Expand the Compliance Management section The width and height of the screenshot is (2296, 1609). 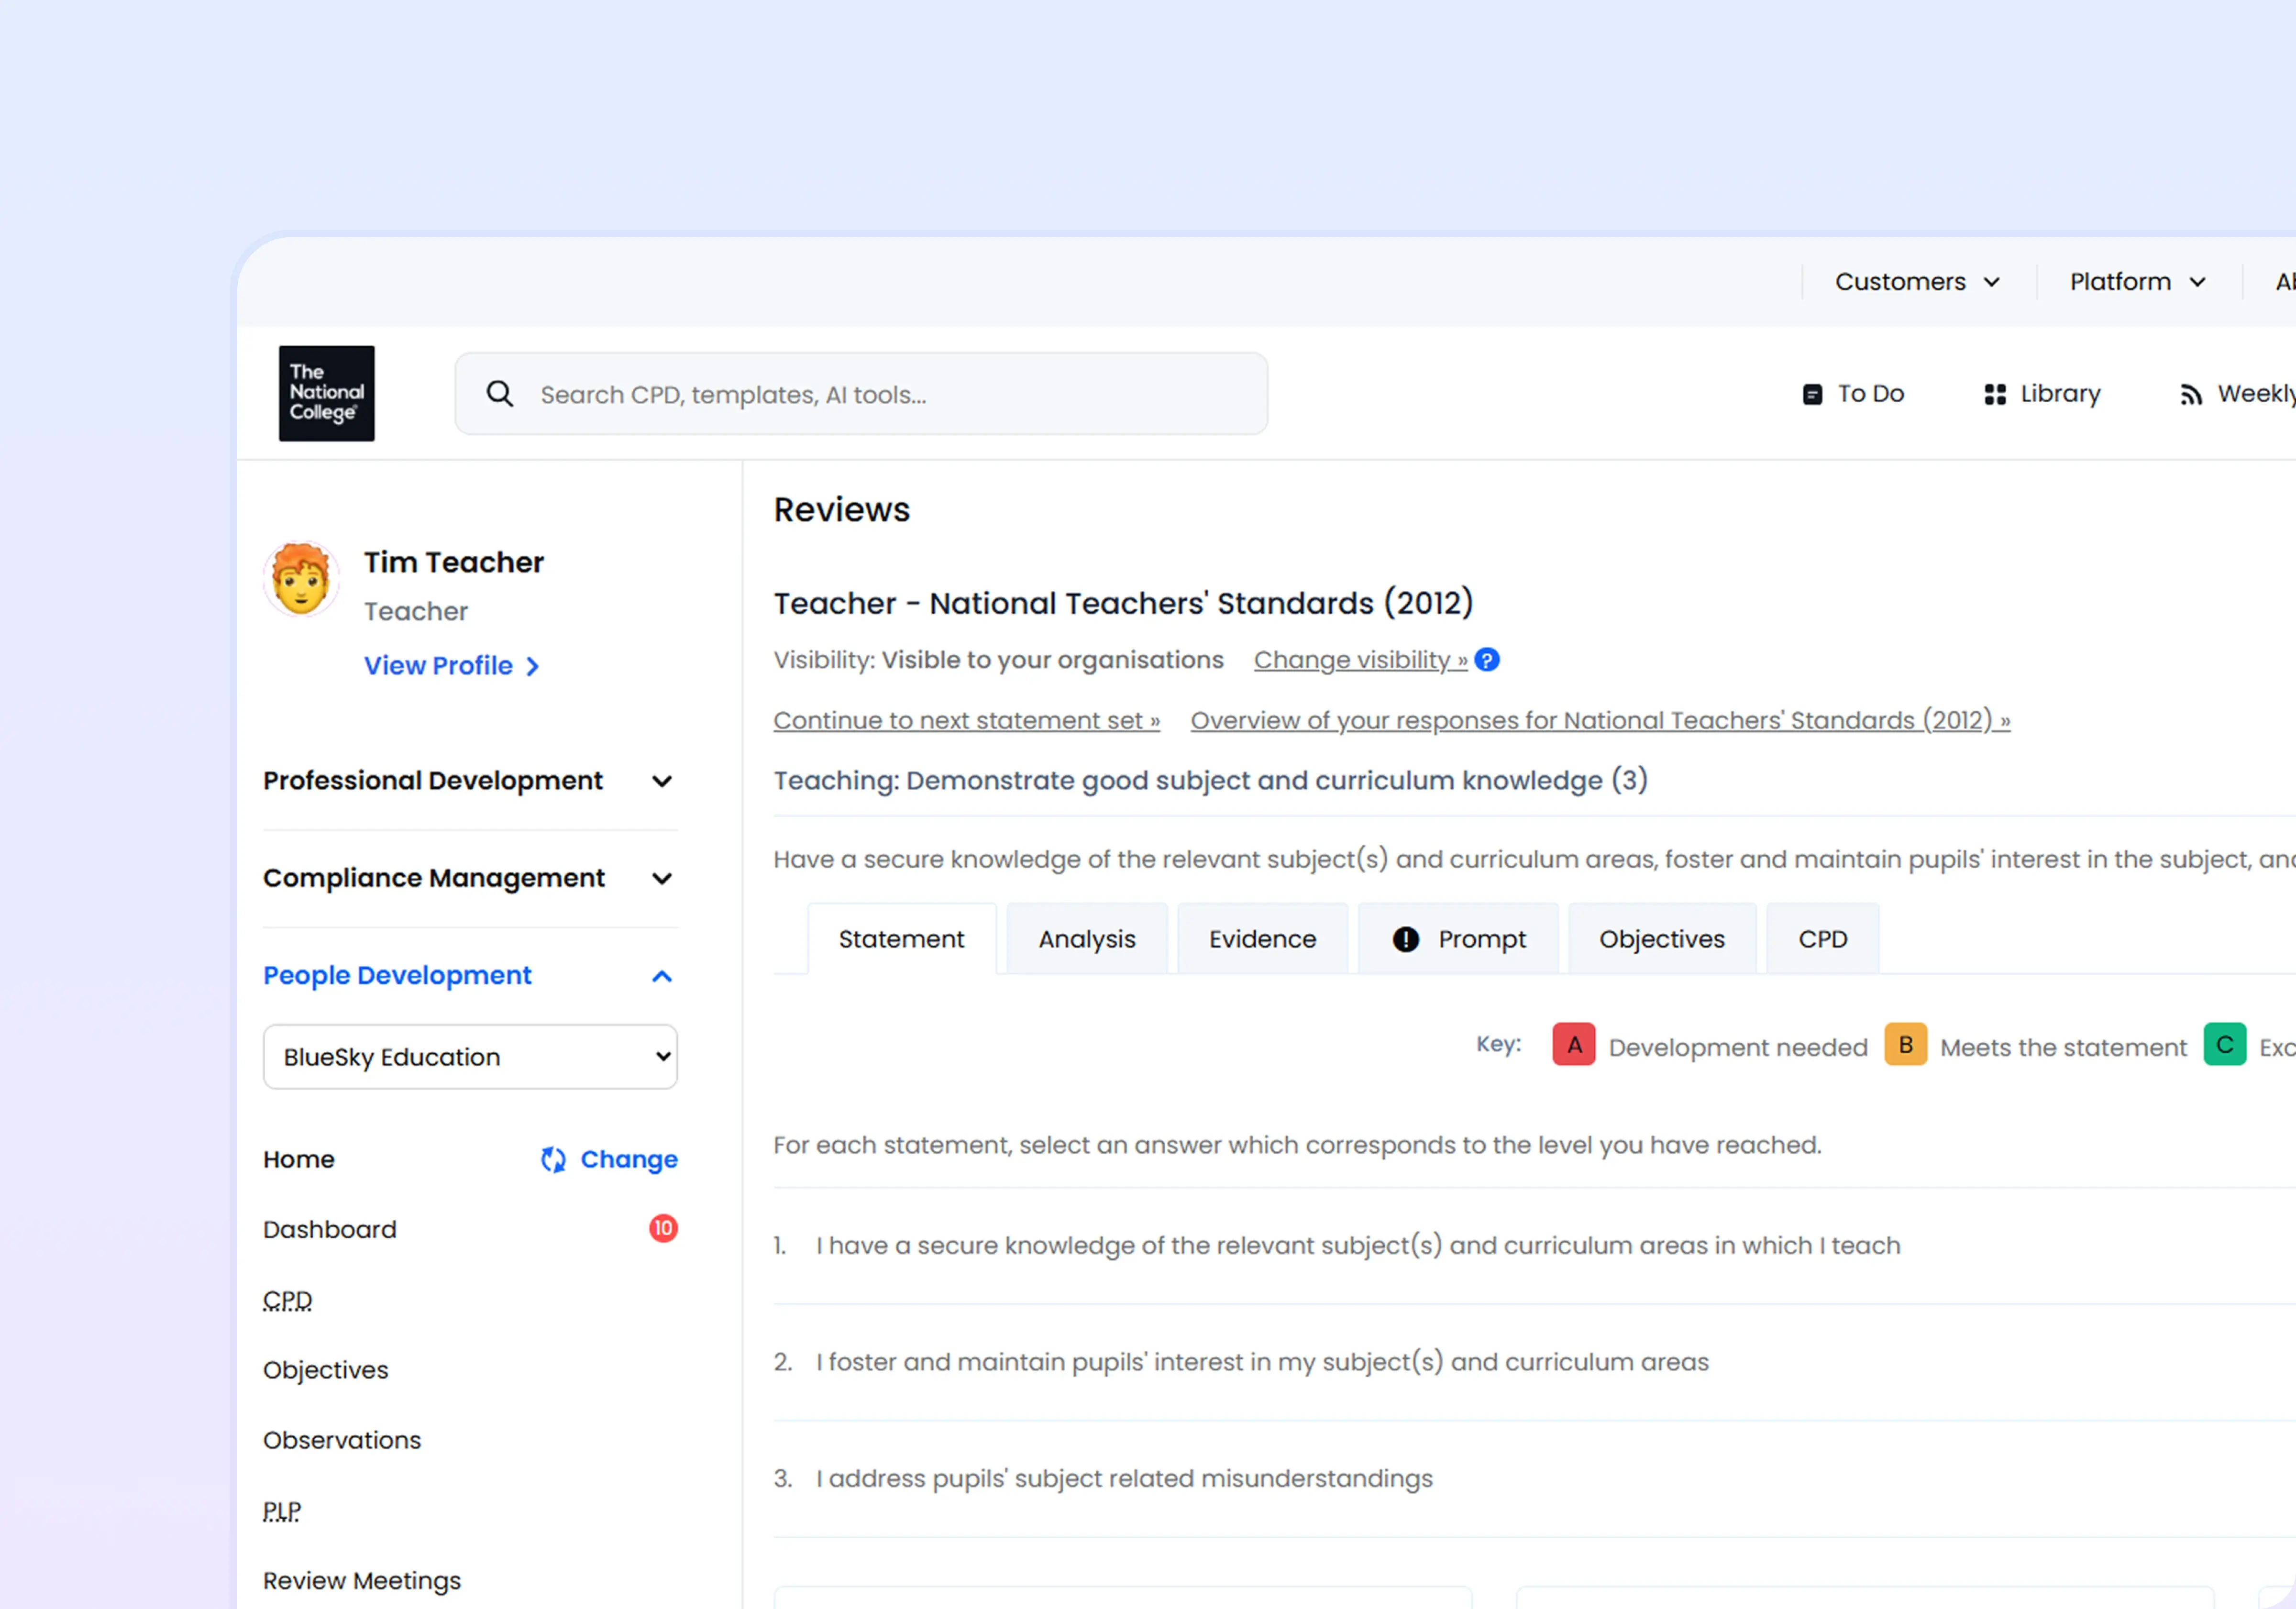coord(661,878)
